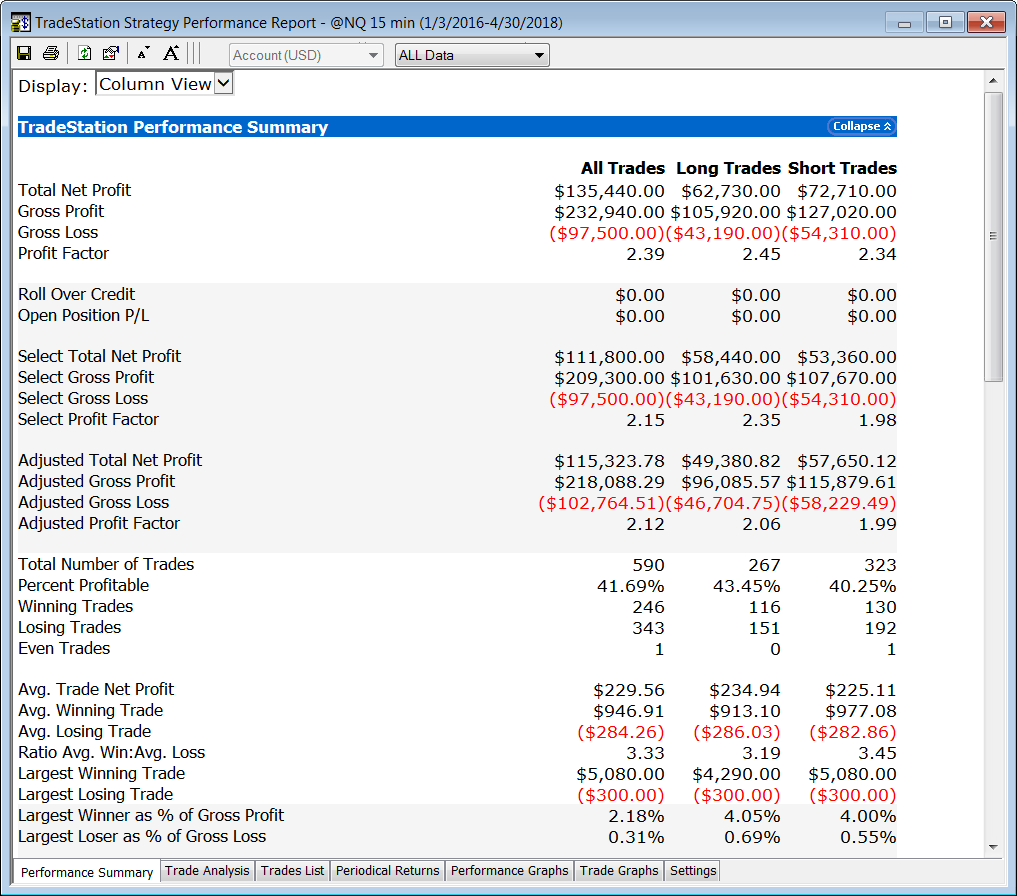Click the TradeStation Performance Summary heading

[173, 127]
